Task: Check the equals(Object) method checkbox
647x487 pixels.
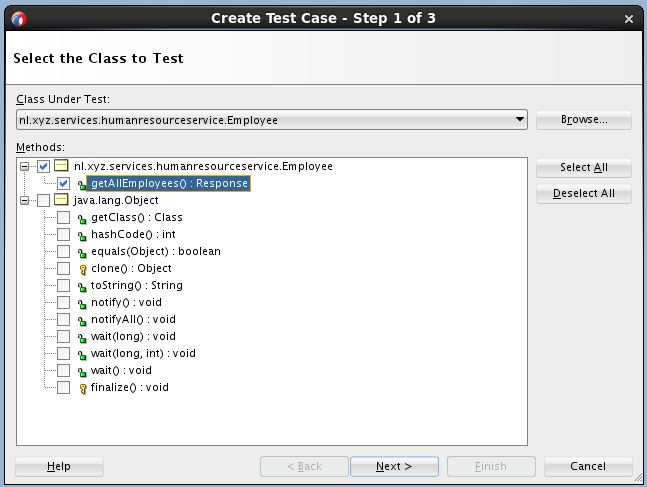Action: coord(64,252)
